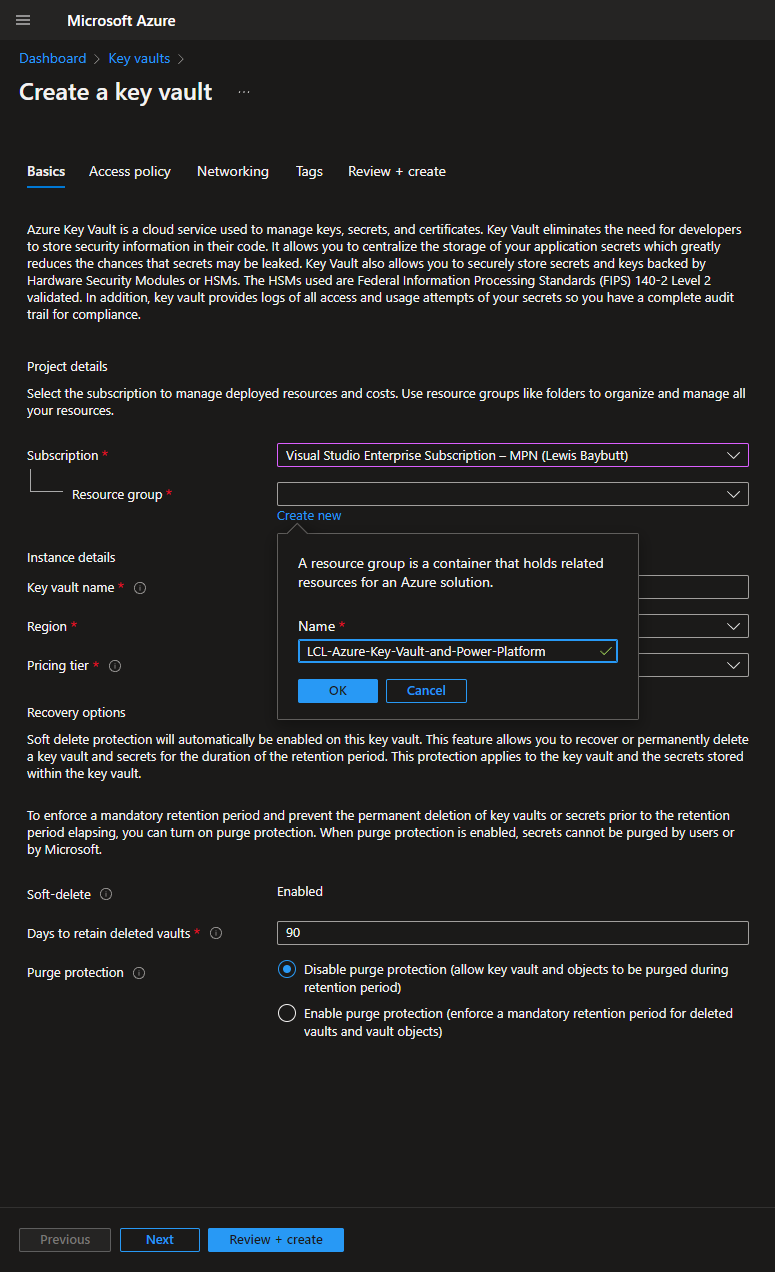775x1272 pixels.
Task: Show info for Days to retain deleted vaults
Action: pyautogui.click(x=216, y=933)
